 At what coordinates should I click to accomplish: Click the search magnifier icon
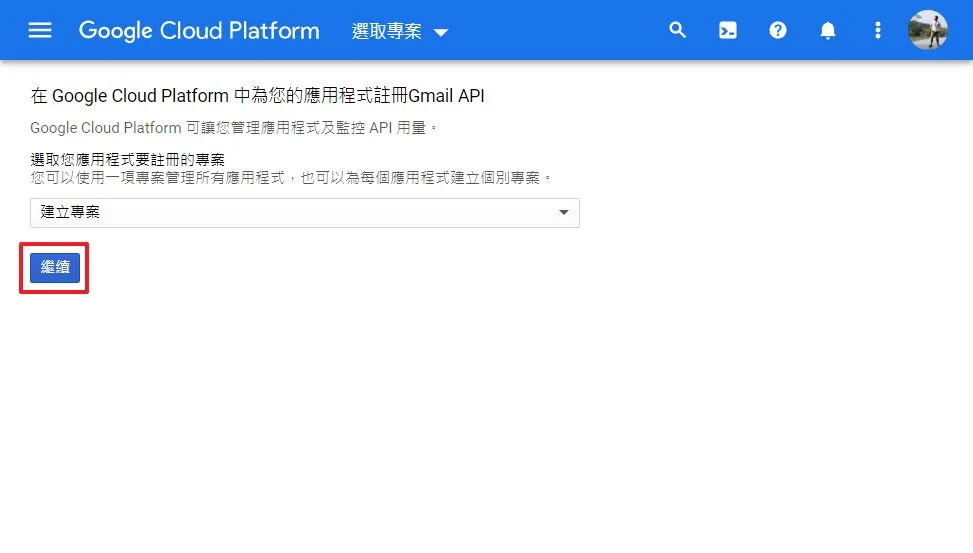(677, 30)
